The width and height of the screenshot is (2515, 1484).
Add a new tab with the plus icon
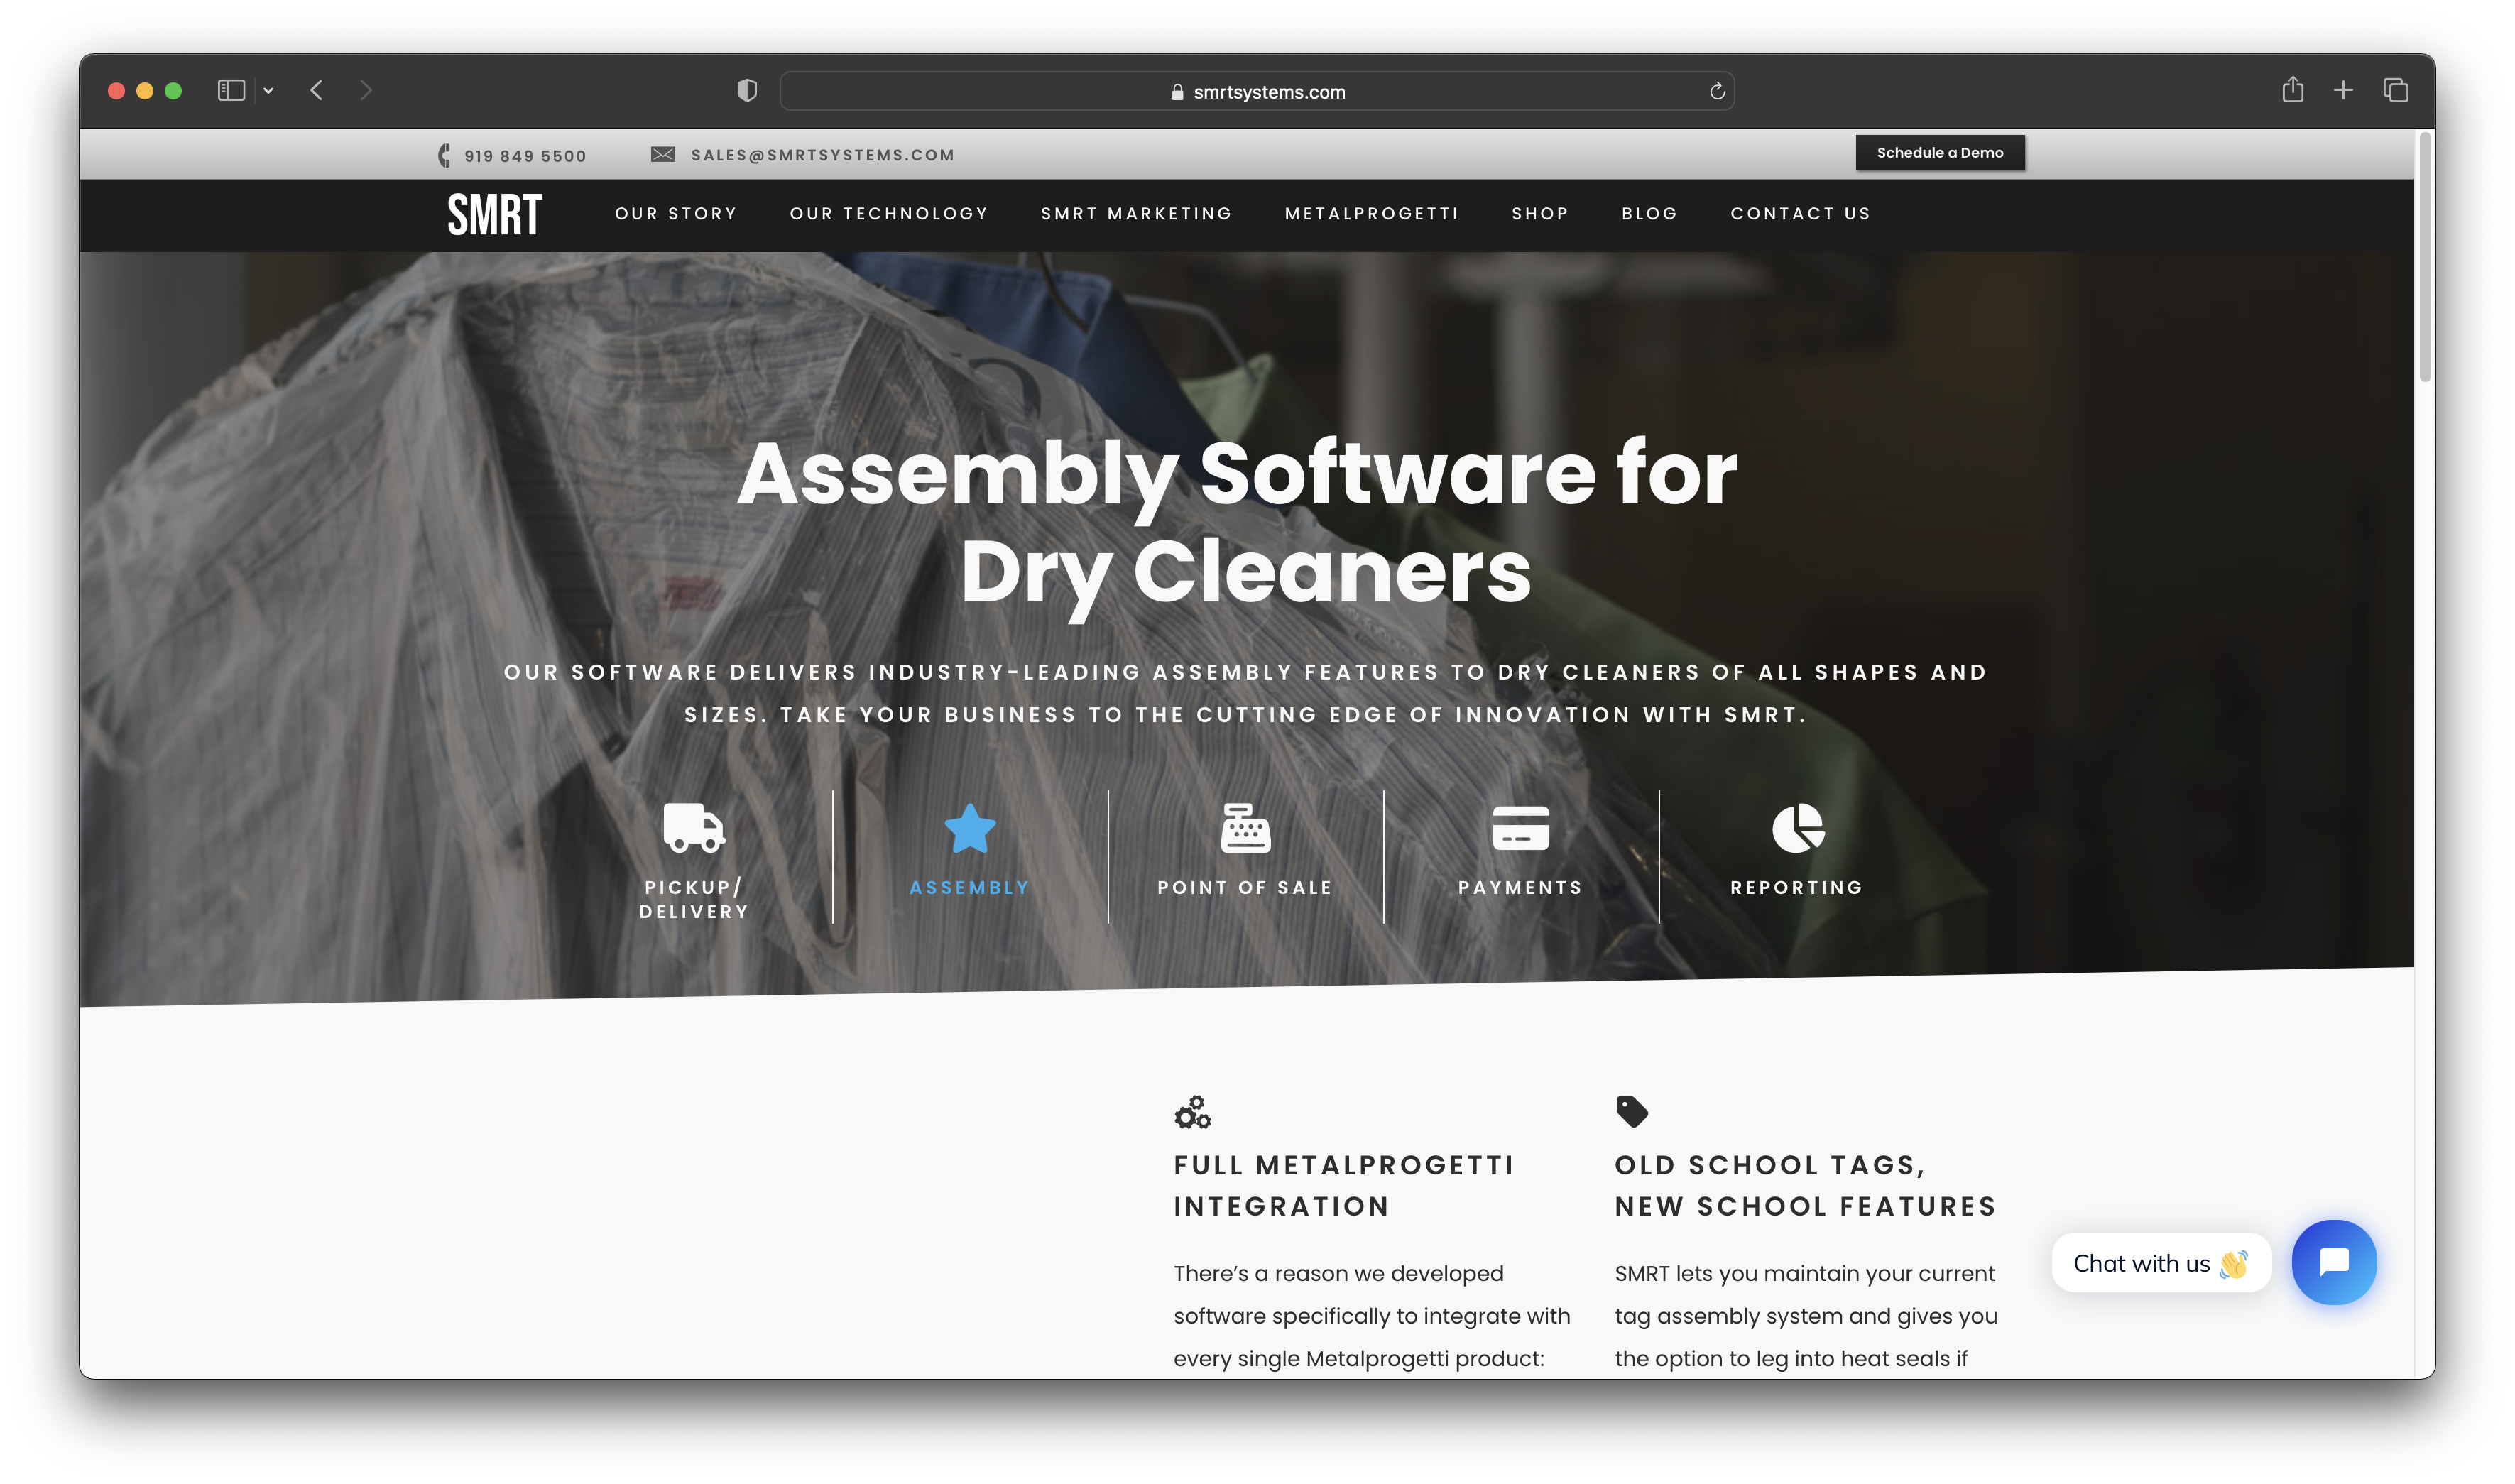tap(2343, 91)
